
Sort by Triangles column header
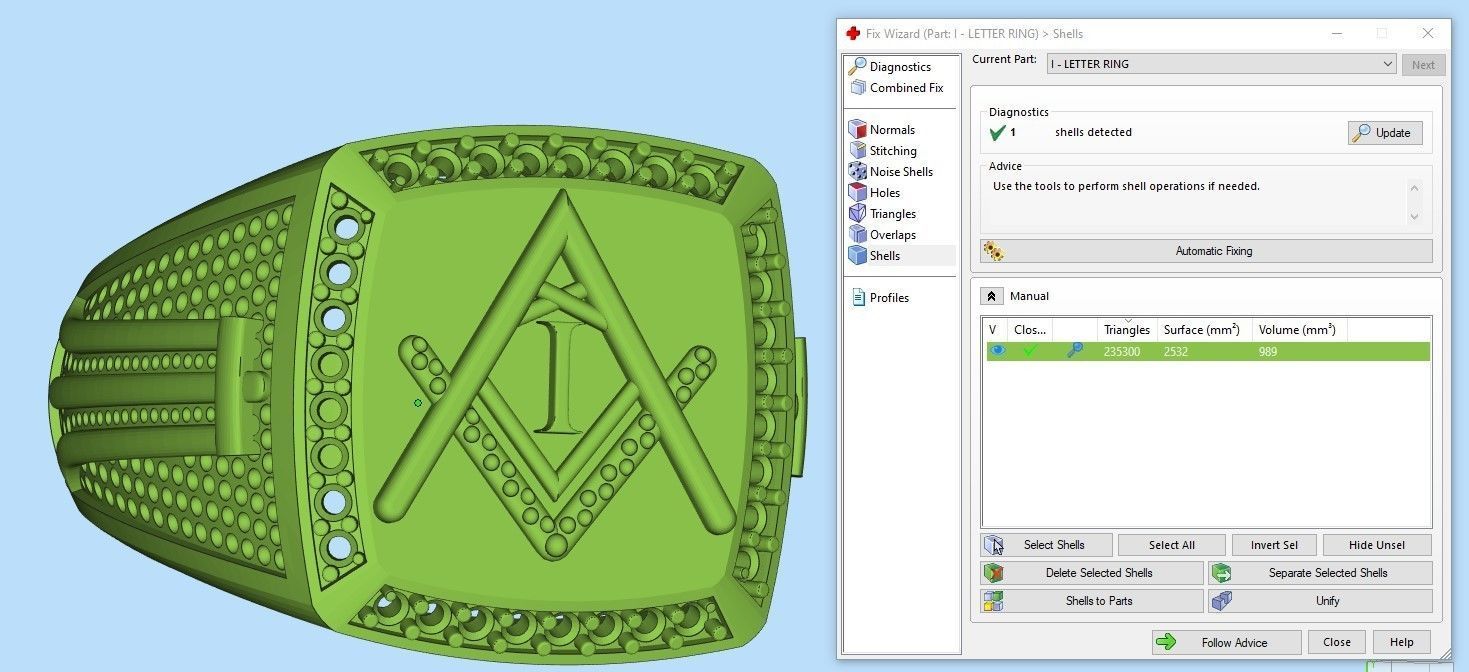(x=1127, y=330)
